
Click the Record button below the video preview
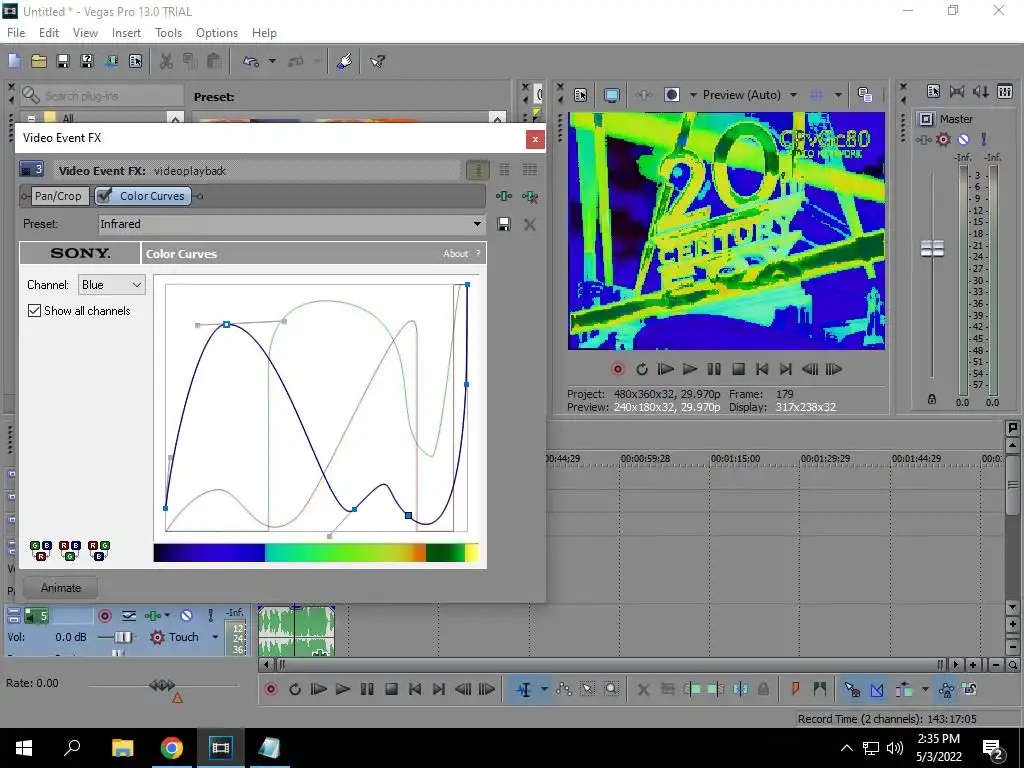[x=617, y=370]
